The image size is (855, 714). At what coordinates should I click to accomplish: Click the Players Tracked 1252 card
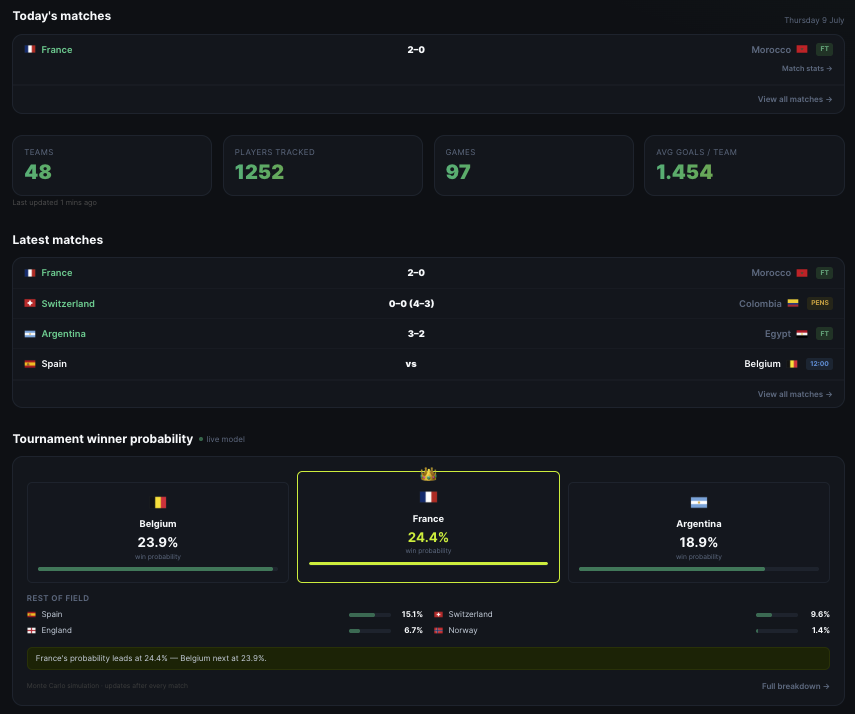323,165
